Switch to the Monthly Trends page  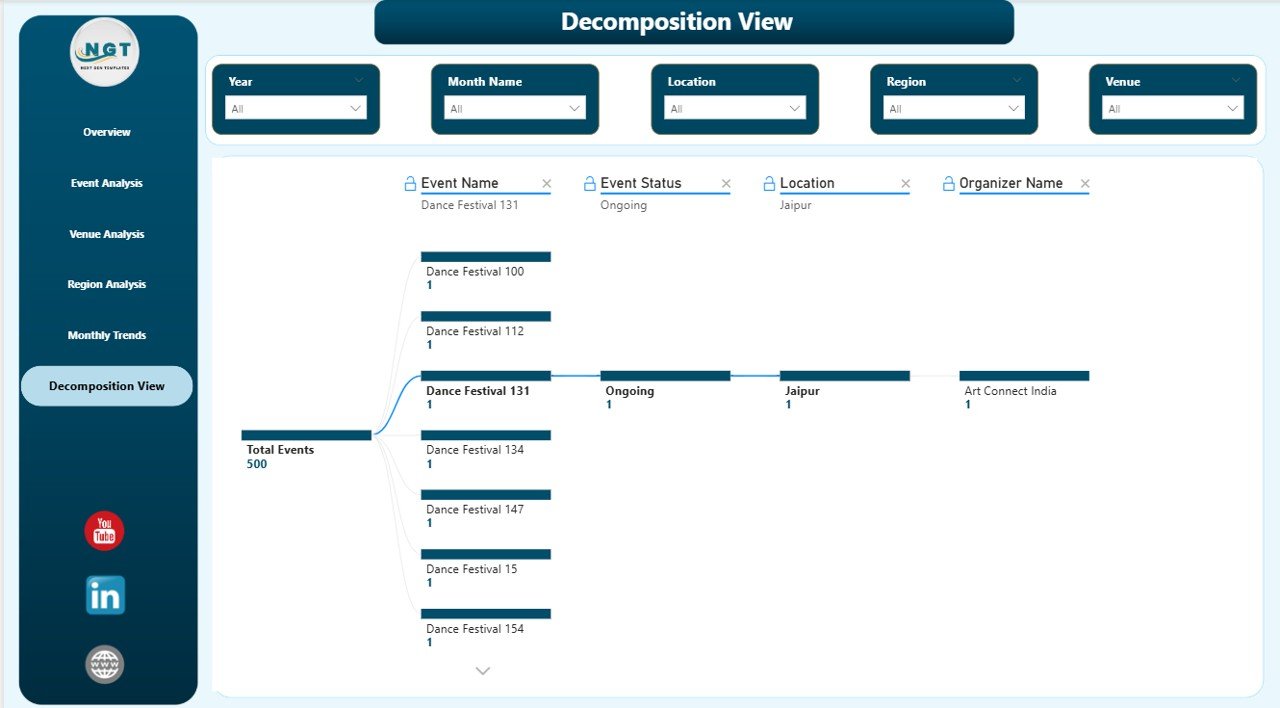pos(106,335)
